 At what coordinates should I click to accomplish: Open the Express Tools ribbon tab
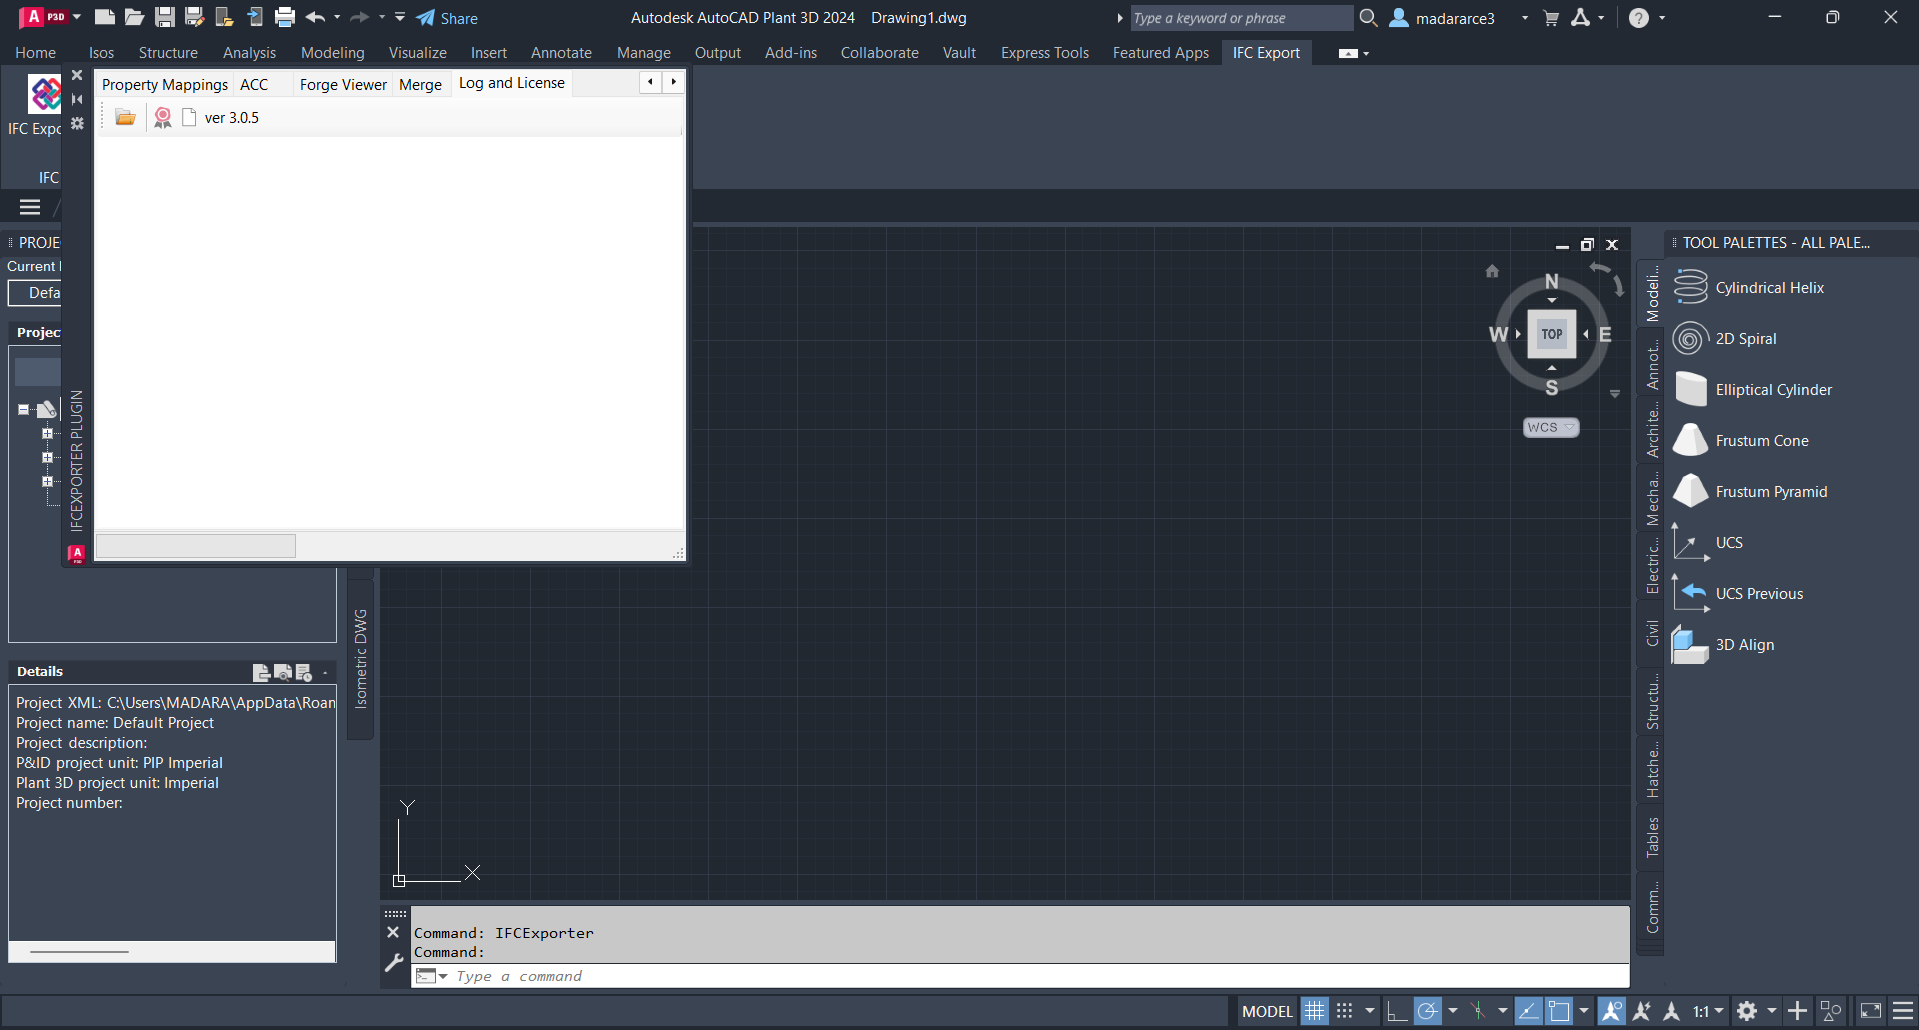[1044, 53]
